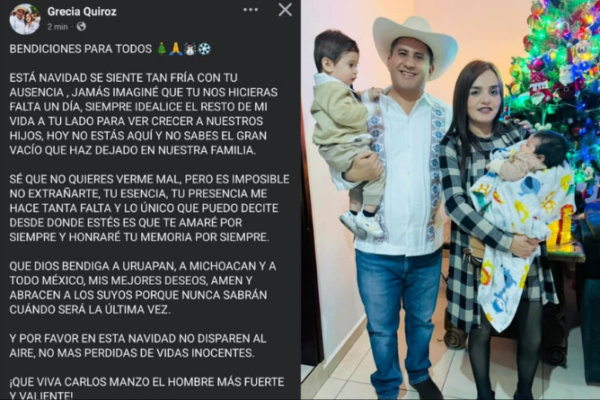Click the man's white cowboy hat in photo
Screen dimensions: 600x400
[x=416, y=41]
